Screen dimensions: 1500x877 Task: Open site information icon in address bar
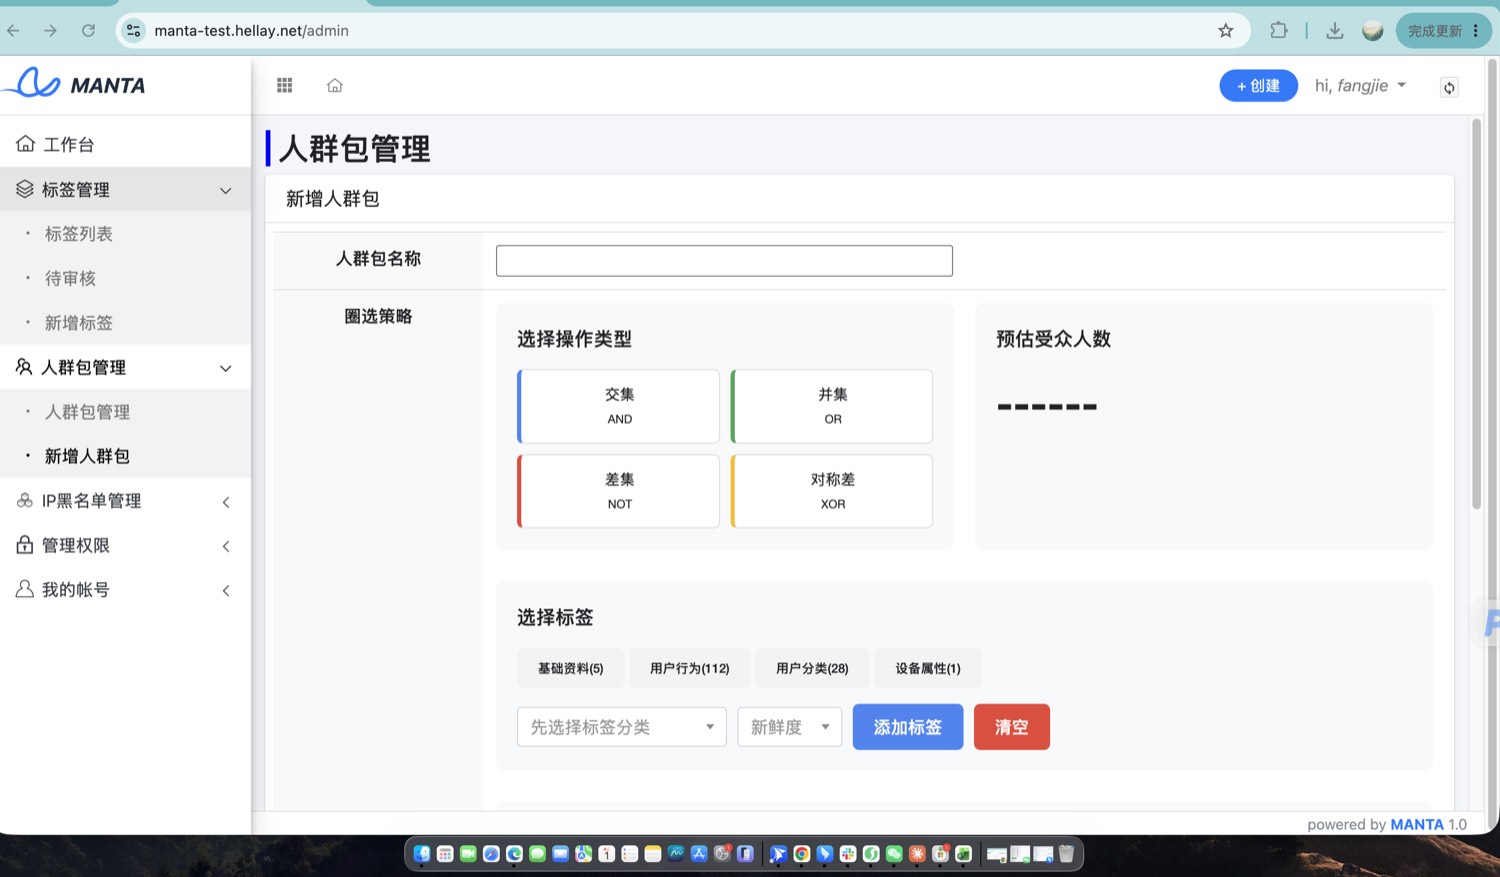click(x=133, y=30)
